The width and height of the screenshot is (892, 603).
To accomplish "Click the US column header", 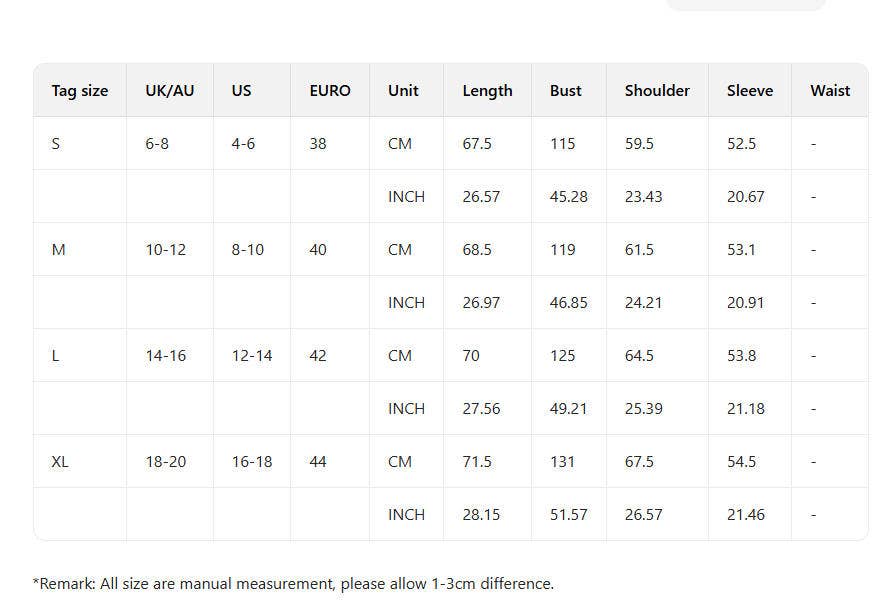I will click(x=242, y=91).
